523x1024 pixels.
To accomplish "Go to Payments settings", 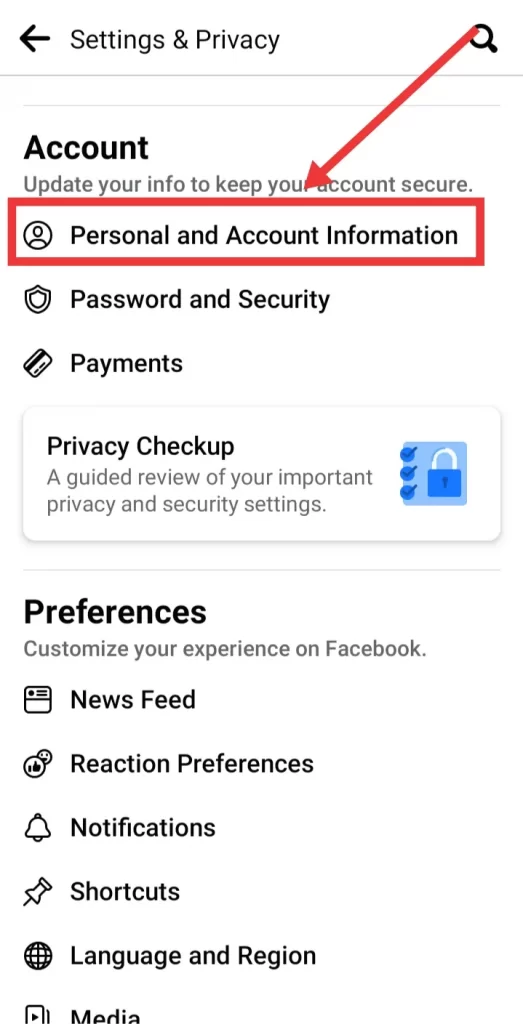I will point(127,364).
